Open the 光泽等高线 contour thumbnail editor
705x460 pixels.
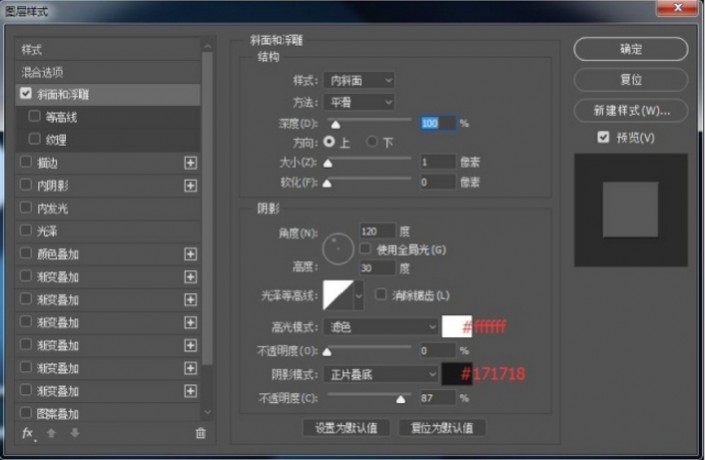[x=338, y=295]
